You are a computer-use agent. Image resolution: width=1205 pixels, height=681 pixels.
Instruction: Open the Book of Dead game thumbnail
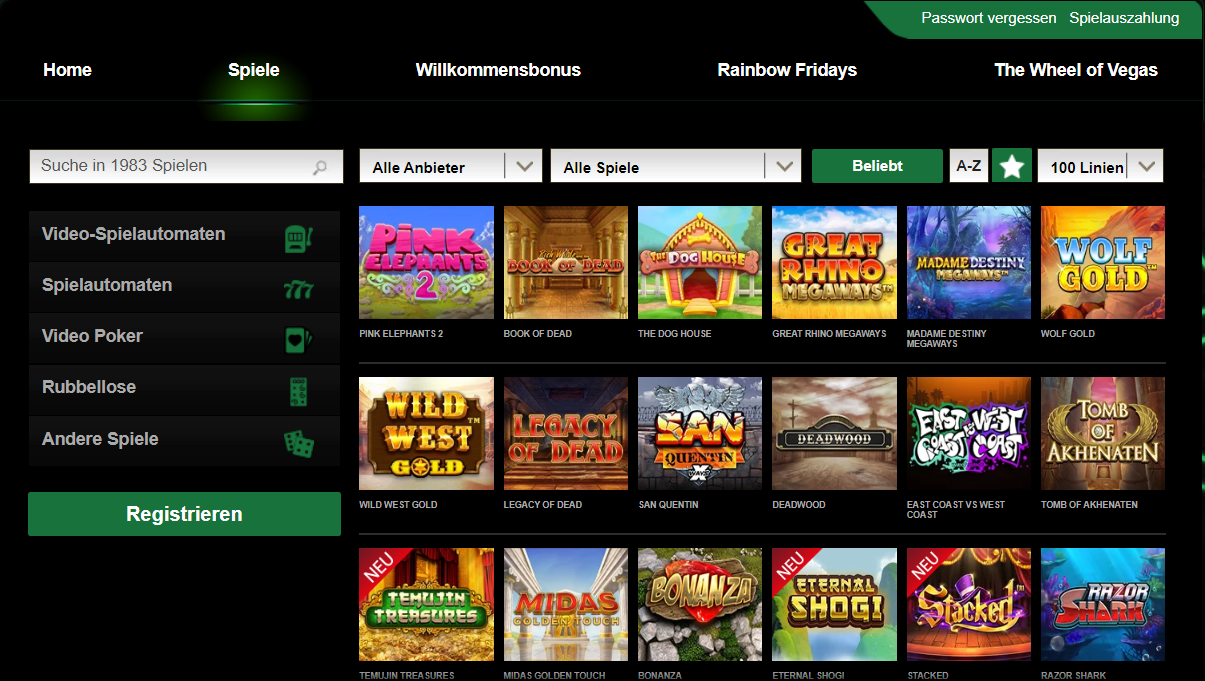[x=566, y=262]
